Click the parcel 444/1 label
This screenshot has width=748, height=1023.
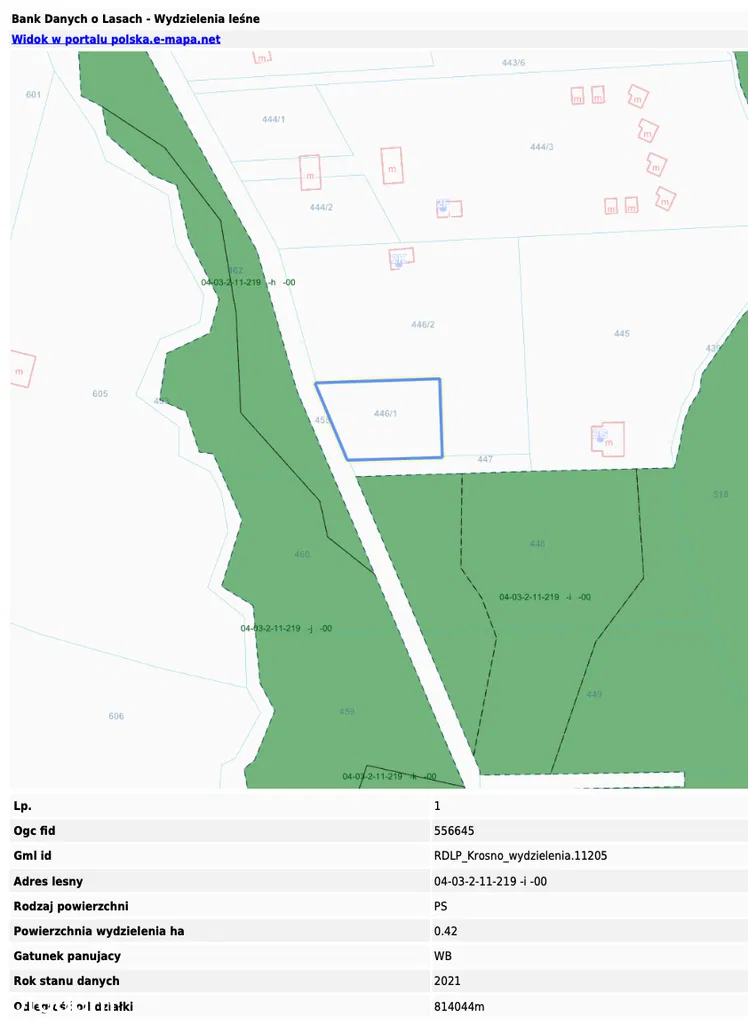click(273, 119)
